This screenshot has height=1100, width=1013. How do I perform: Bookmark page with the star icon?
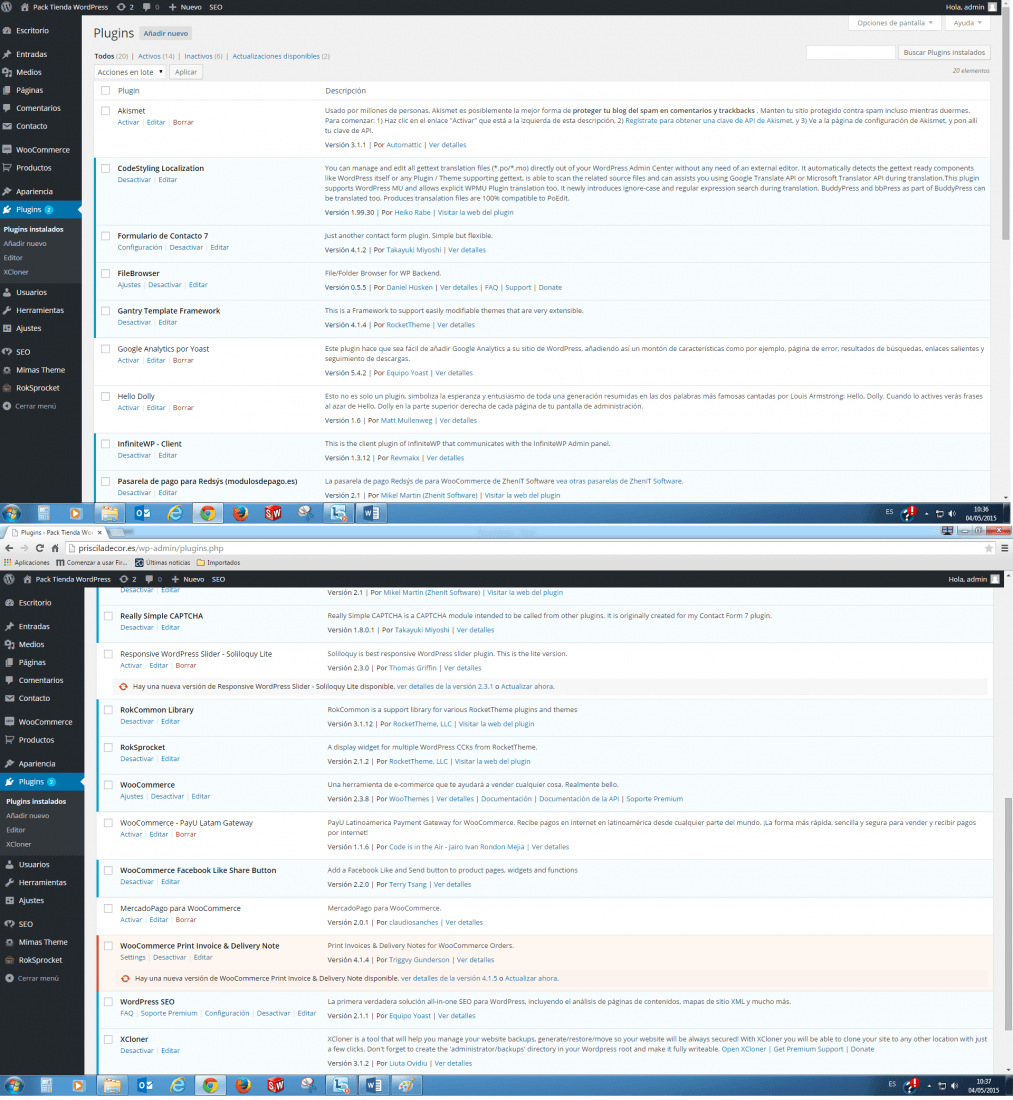[x=988, y=549]
